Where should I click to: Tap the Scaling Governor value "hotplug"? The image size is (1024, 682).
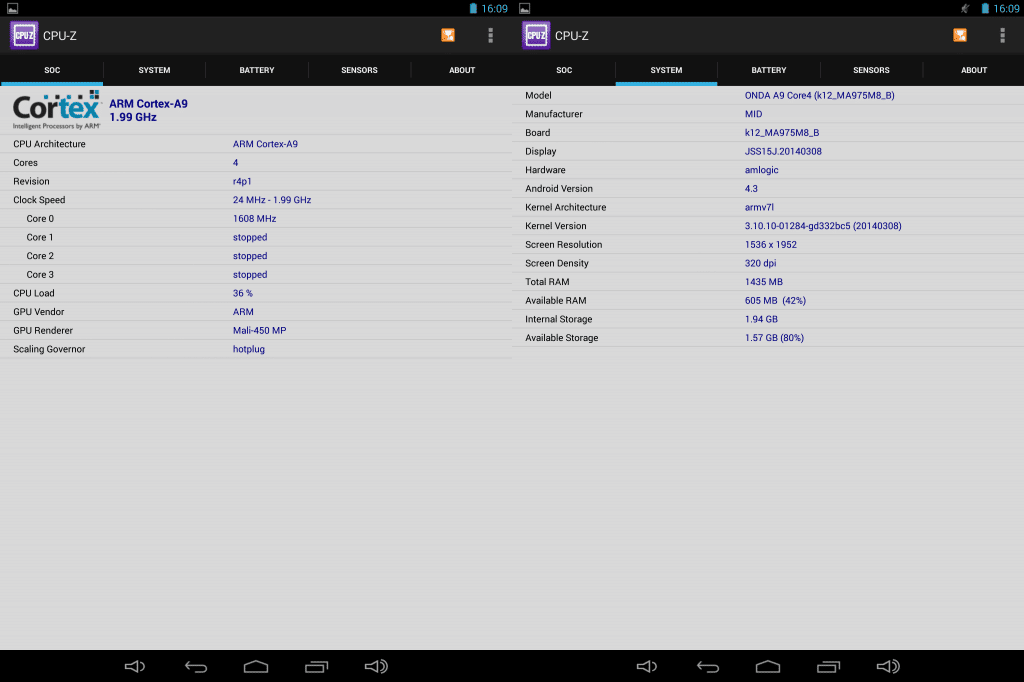click(x=249, y=349)
